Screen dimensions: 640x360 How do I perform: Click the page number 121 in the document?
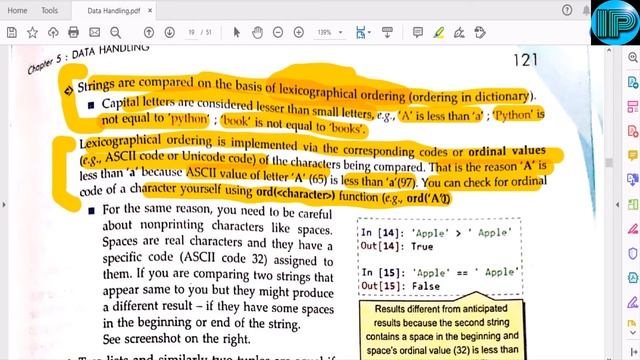coord(525,60)
